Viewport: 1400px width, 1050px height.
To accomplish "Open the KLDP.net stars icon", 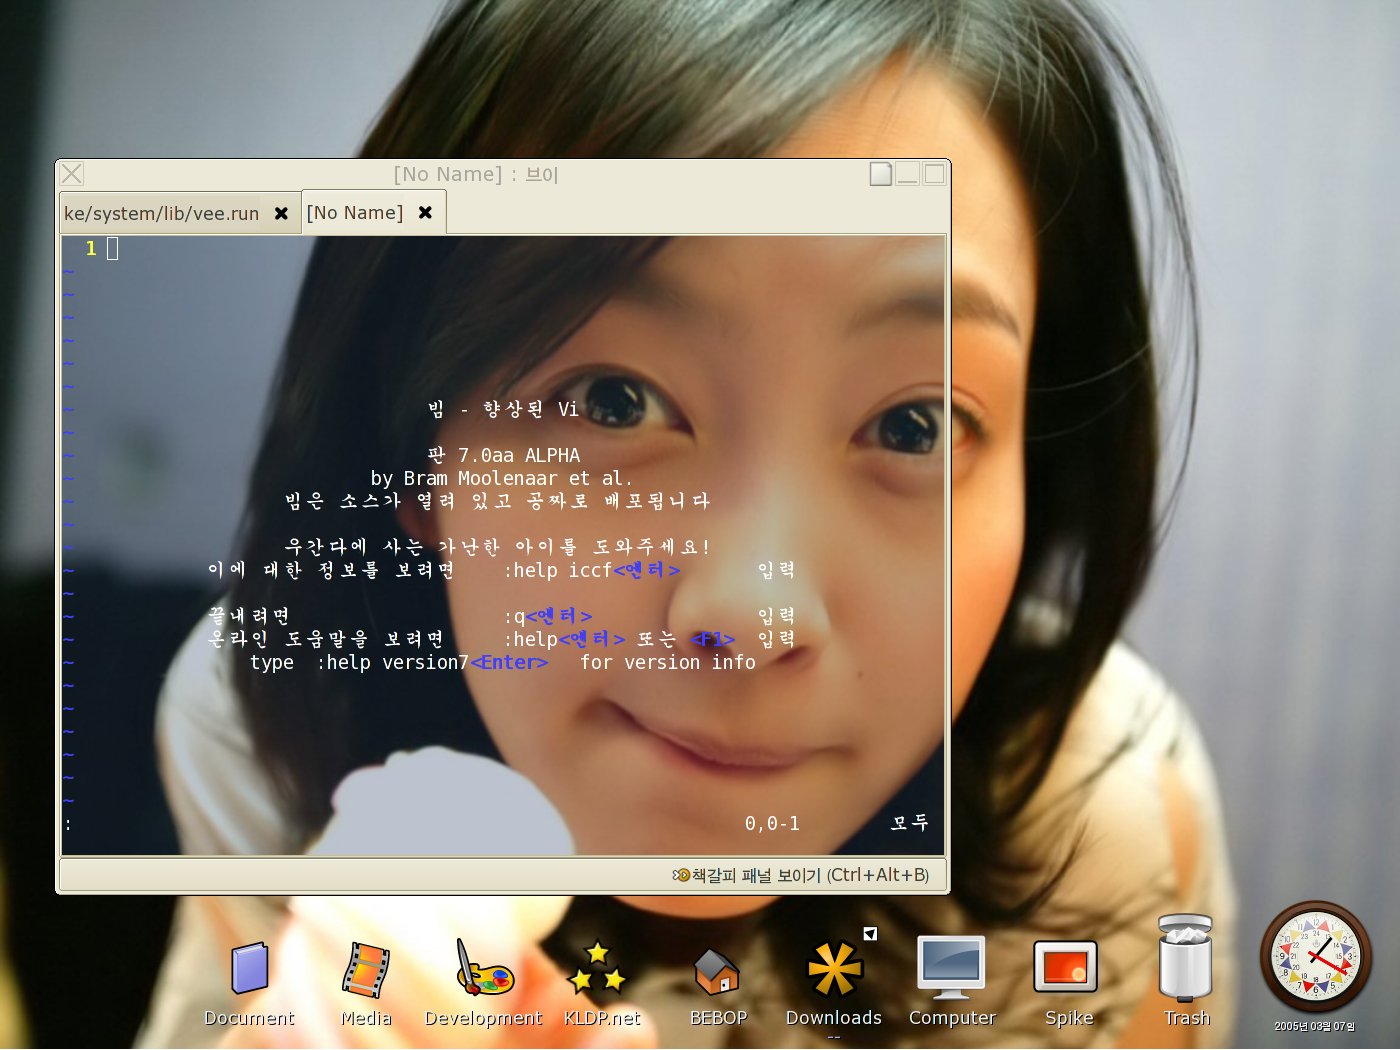I will tap(599, 969).
